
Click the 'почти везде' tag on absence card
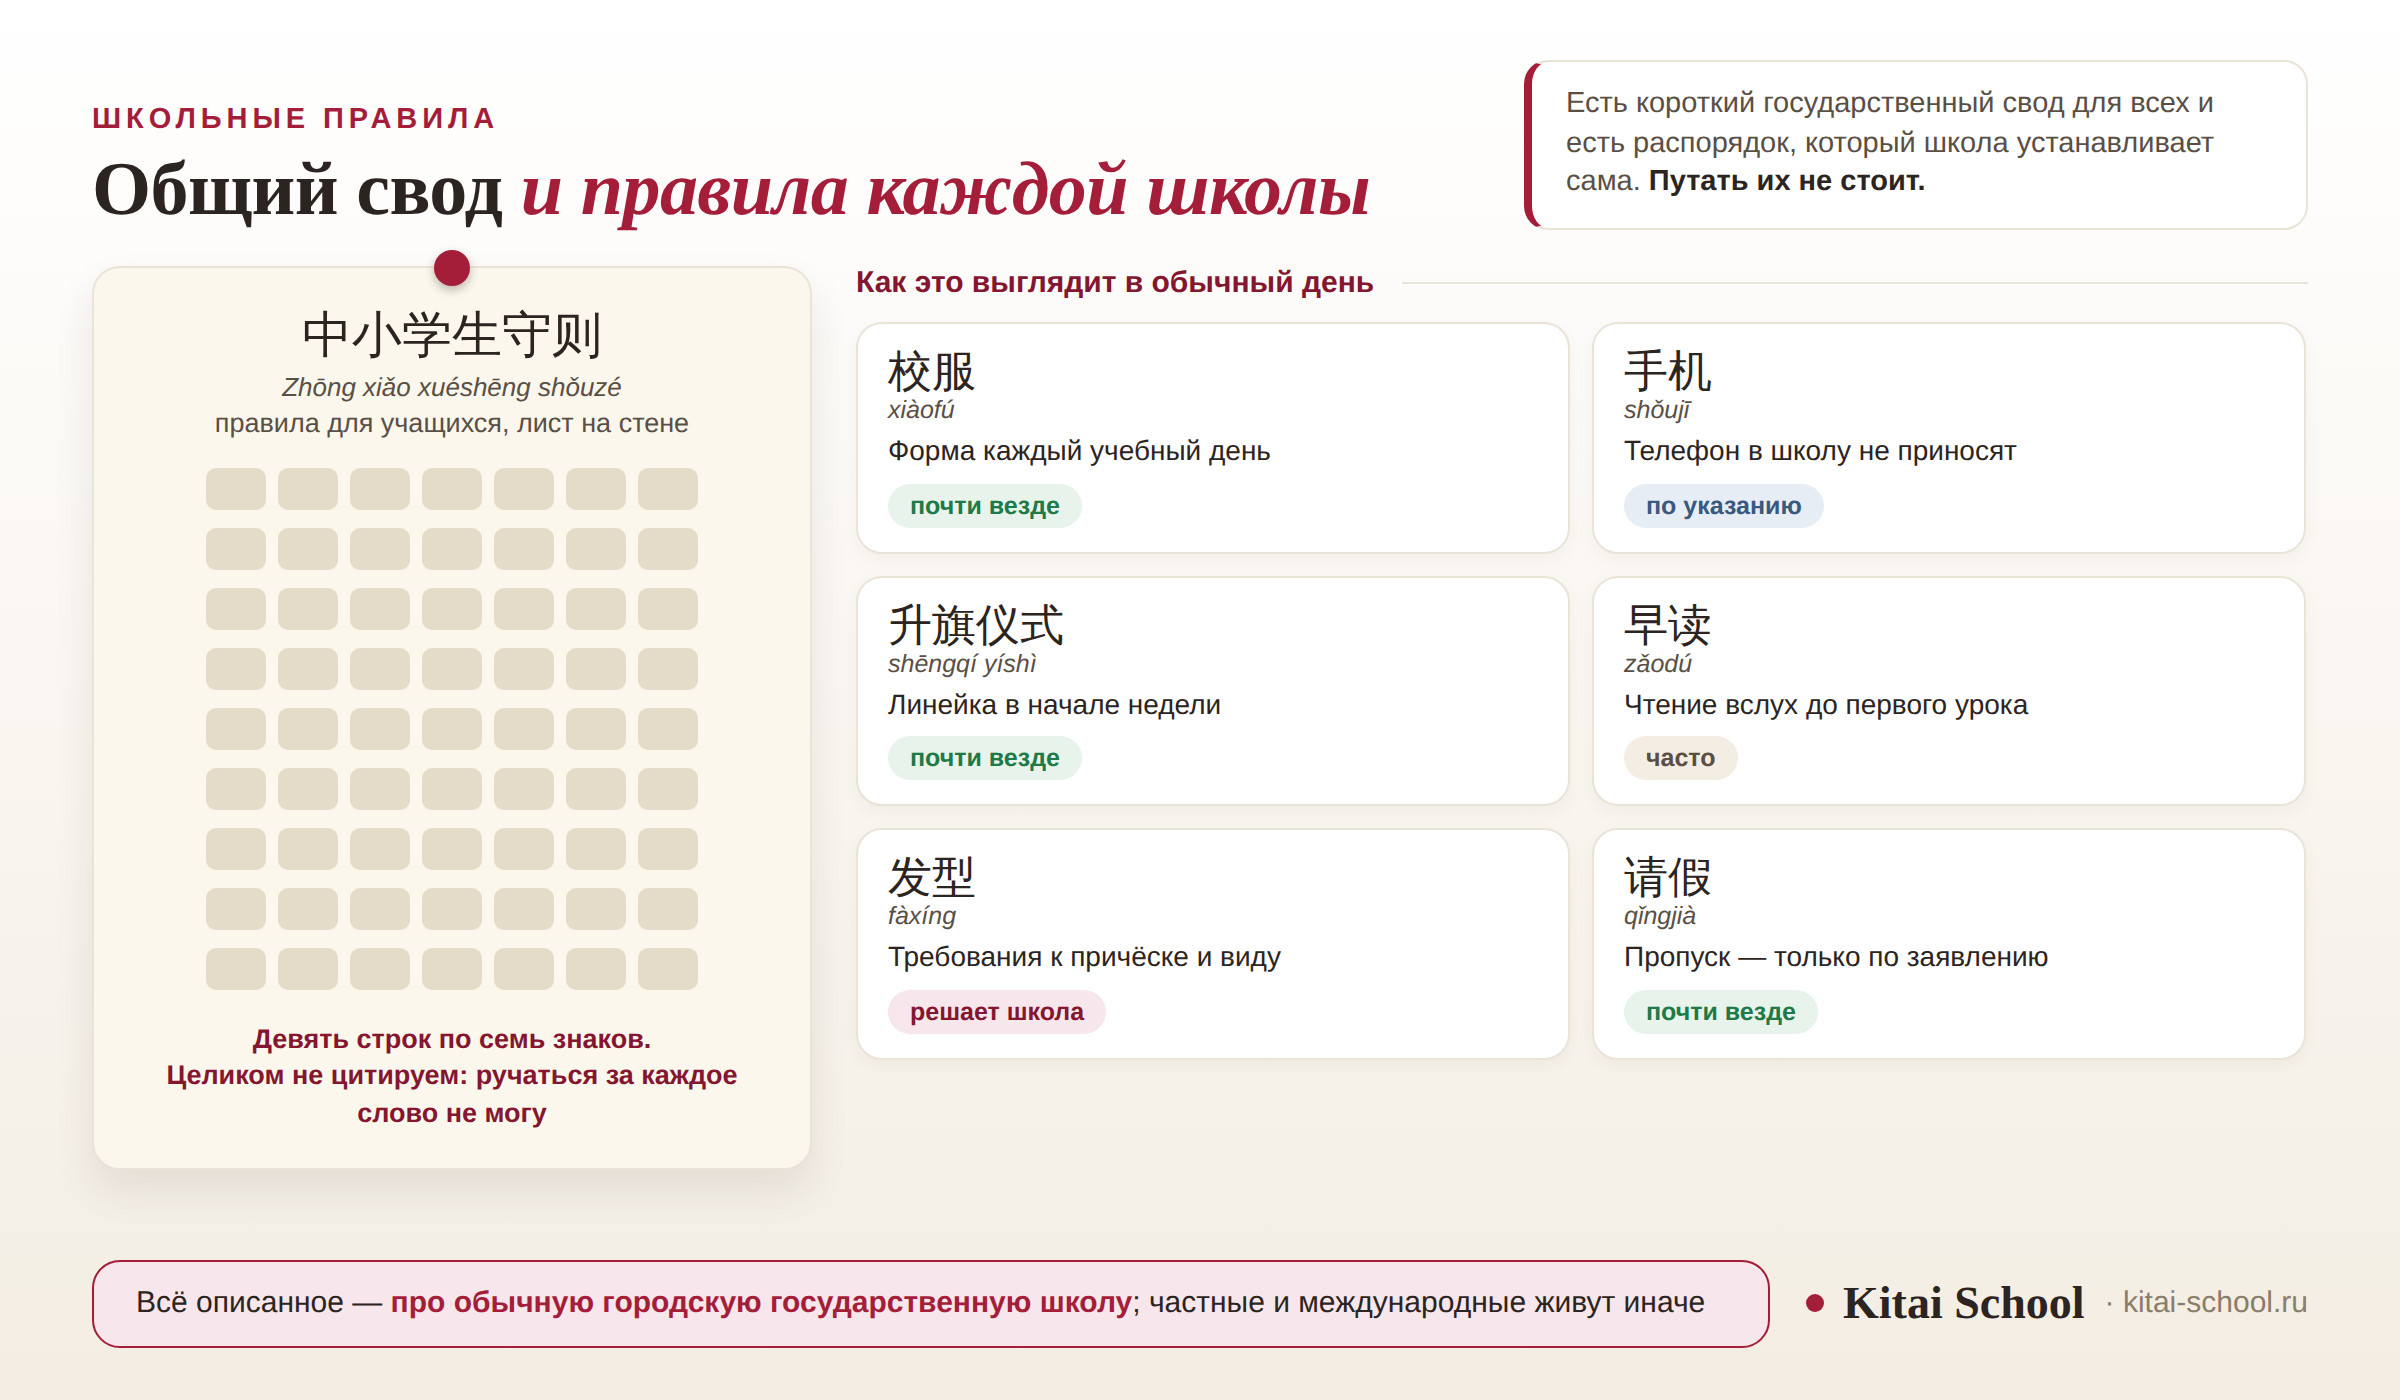pyautogui.click(x=1721, y=1012)
